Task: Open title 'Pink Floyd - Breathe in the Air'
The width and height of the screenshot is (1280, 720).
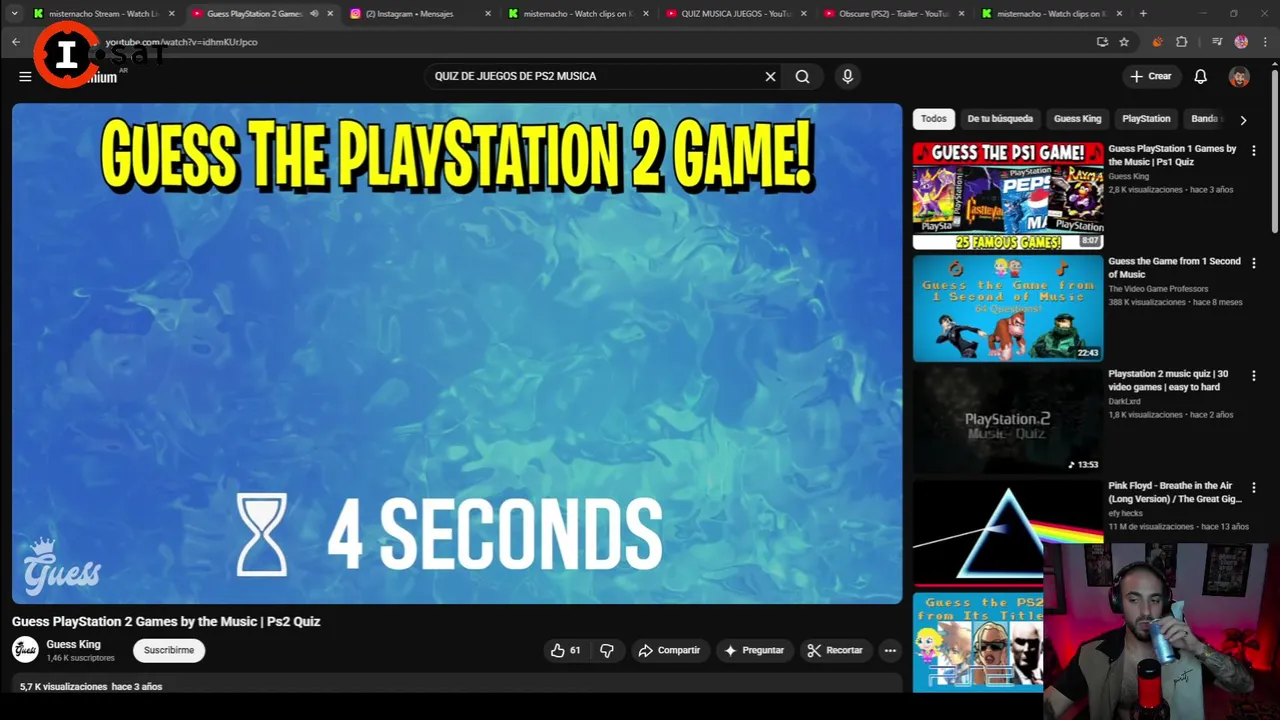Action: coord(1175,492)
